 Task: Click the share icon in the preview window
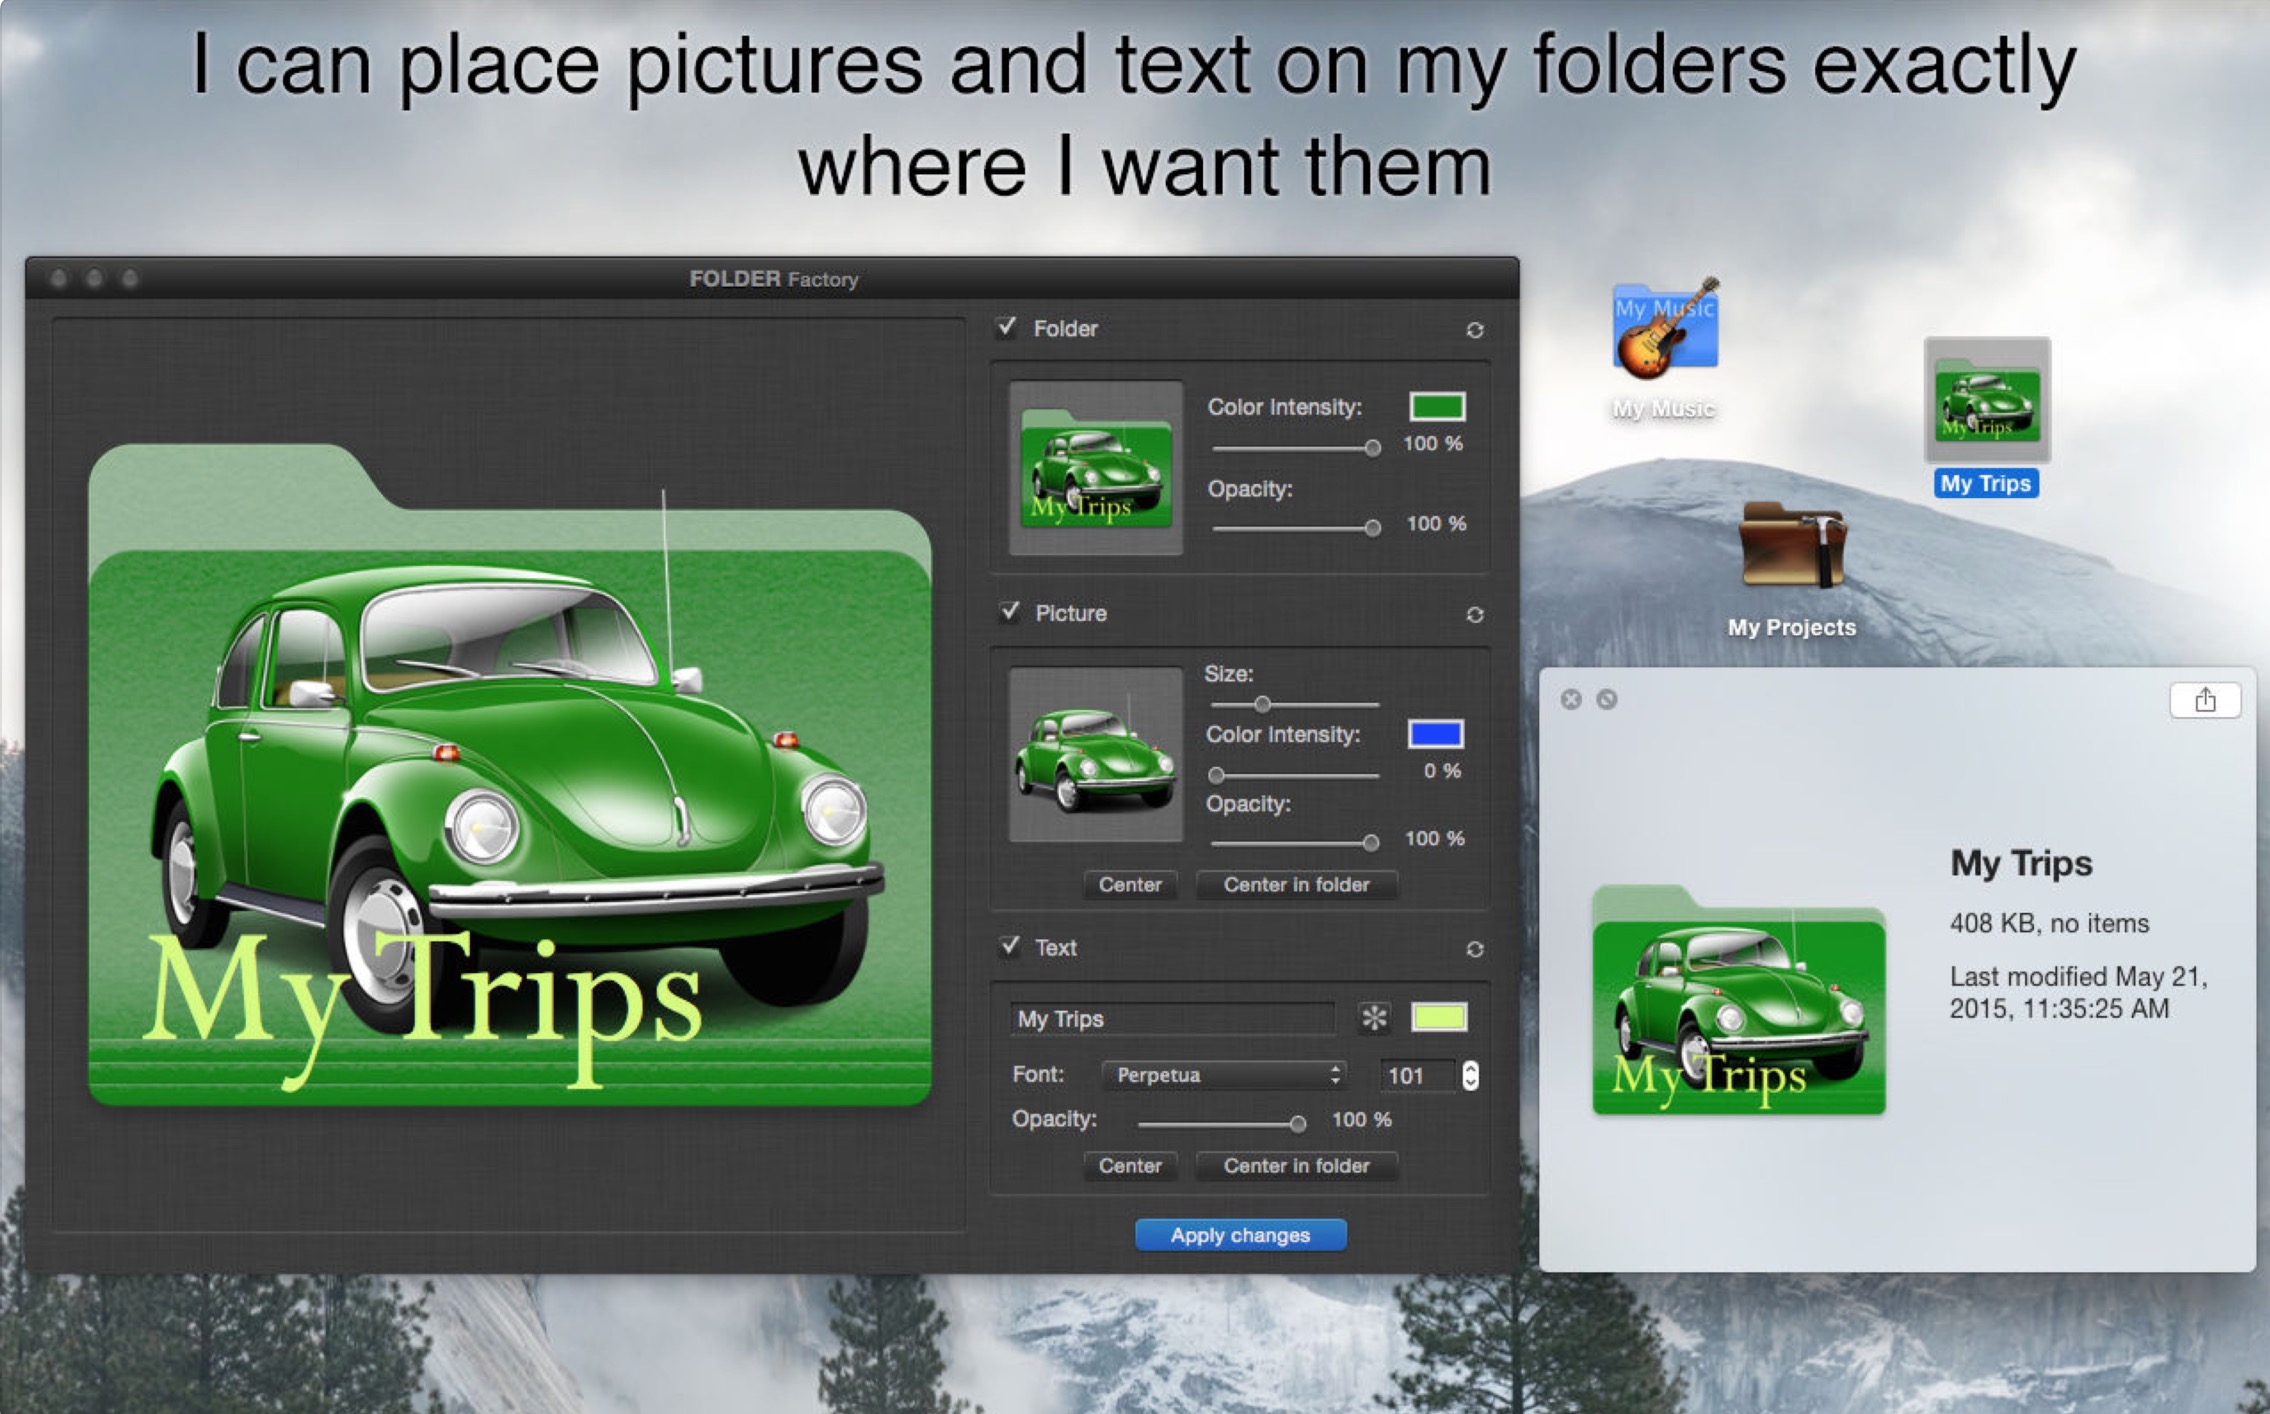coord(2204,700)
